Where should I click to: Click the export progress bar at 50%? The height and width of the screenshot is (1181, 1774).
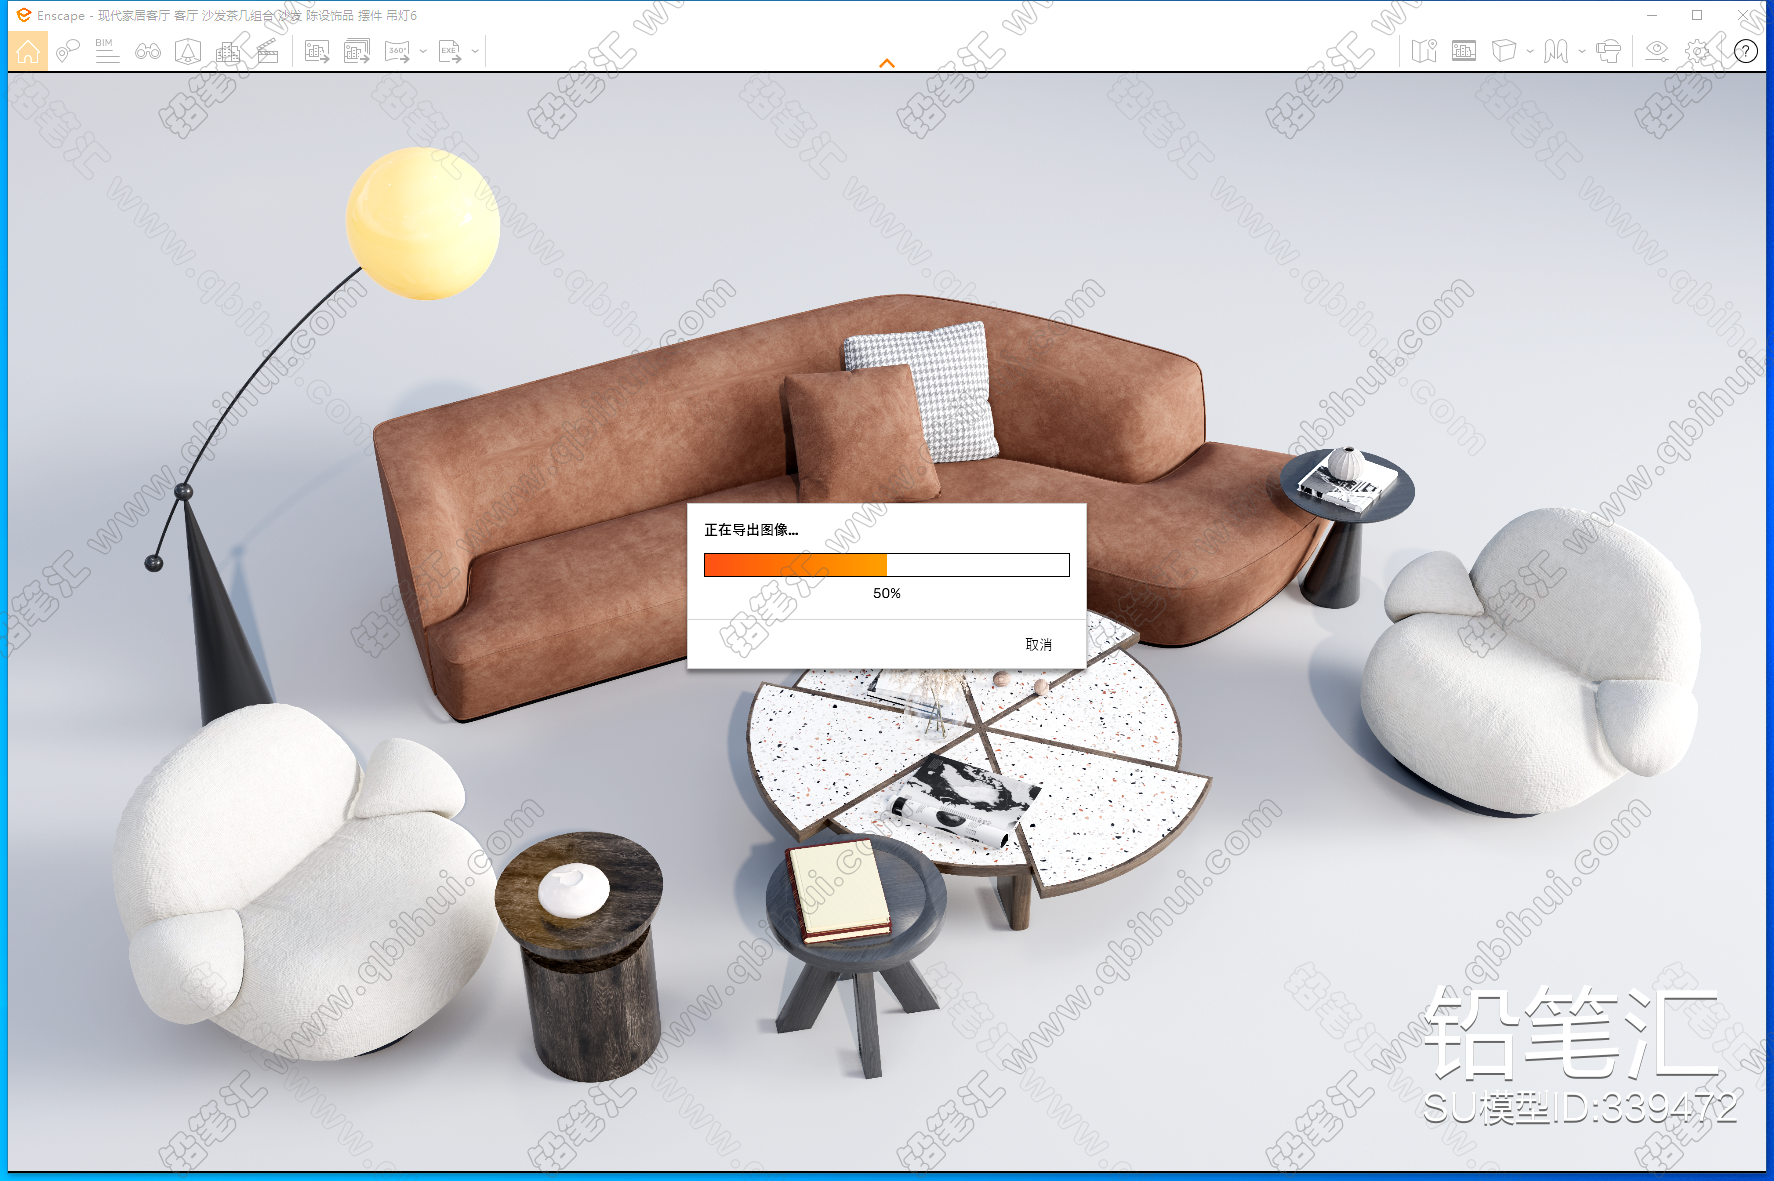tap(887, 565)
